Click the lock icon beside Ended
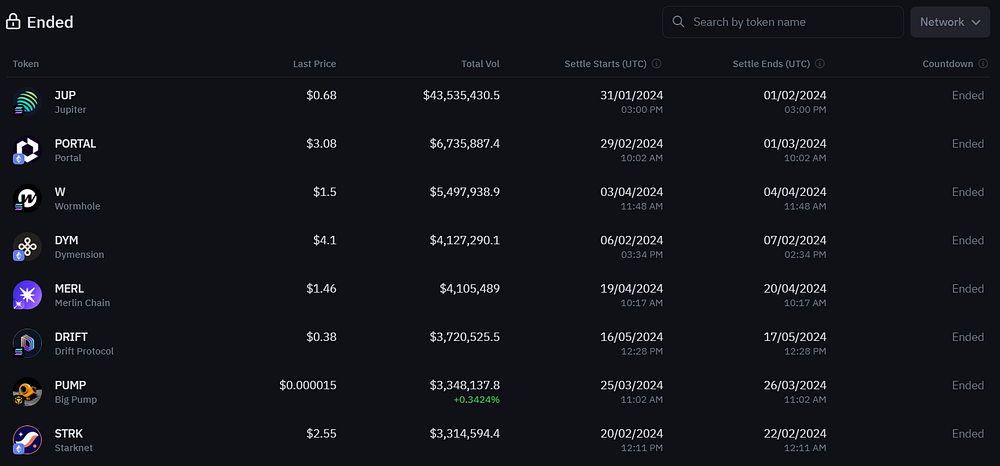Image resolution: width=1000 pixels, height=466 pixels. pos(13,22)
